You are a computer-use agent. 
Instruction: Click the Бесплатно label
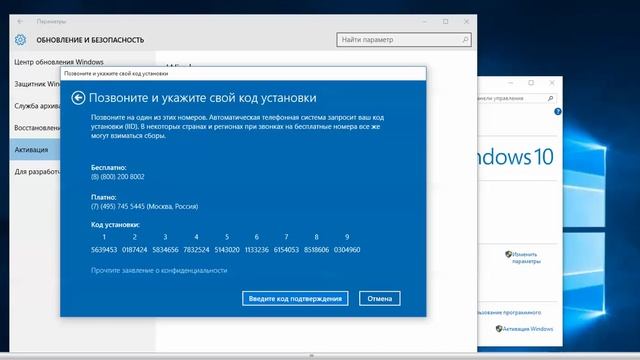pos(109,167)
